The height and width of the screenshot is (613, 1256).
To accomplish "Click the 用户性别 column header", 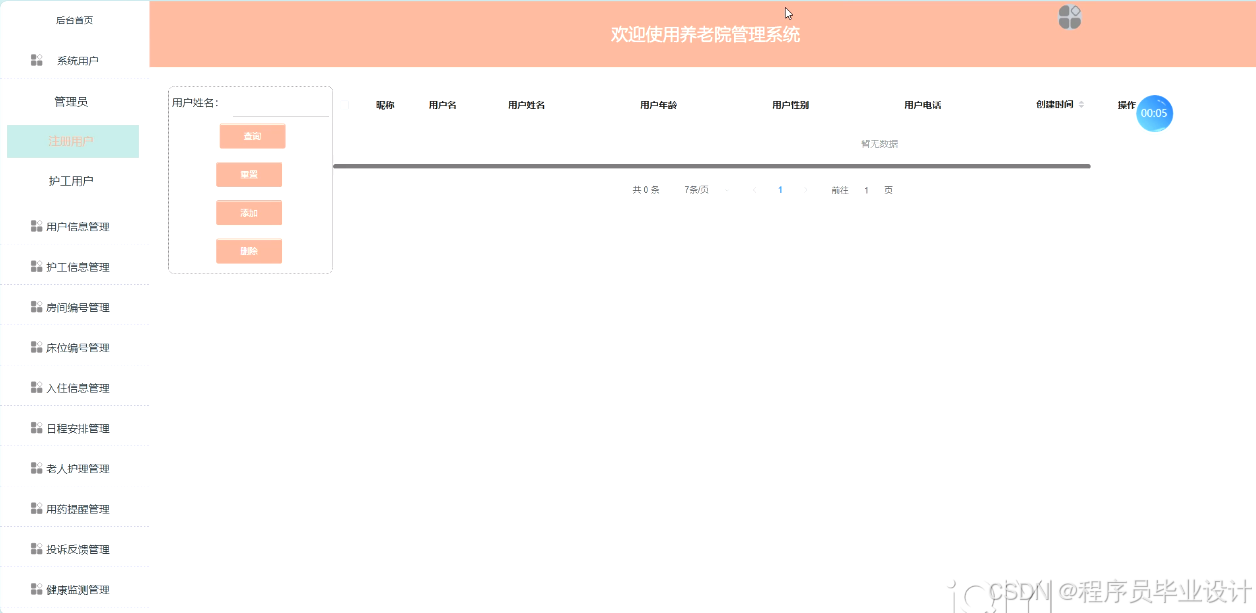I will (x=790, y=105).
